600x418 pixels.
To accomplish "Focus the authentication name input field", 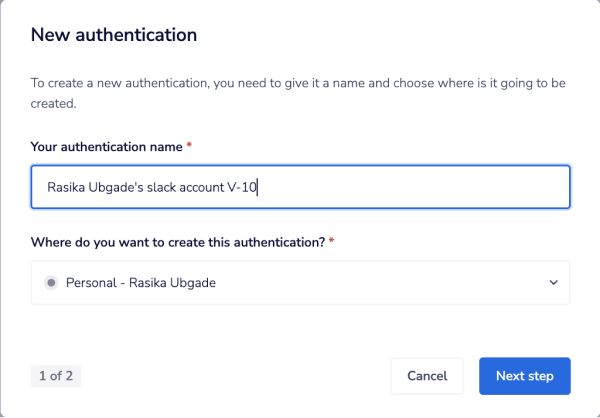I will click(x=400, y=187).
